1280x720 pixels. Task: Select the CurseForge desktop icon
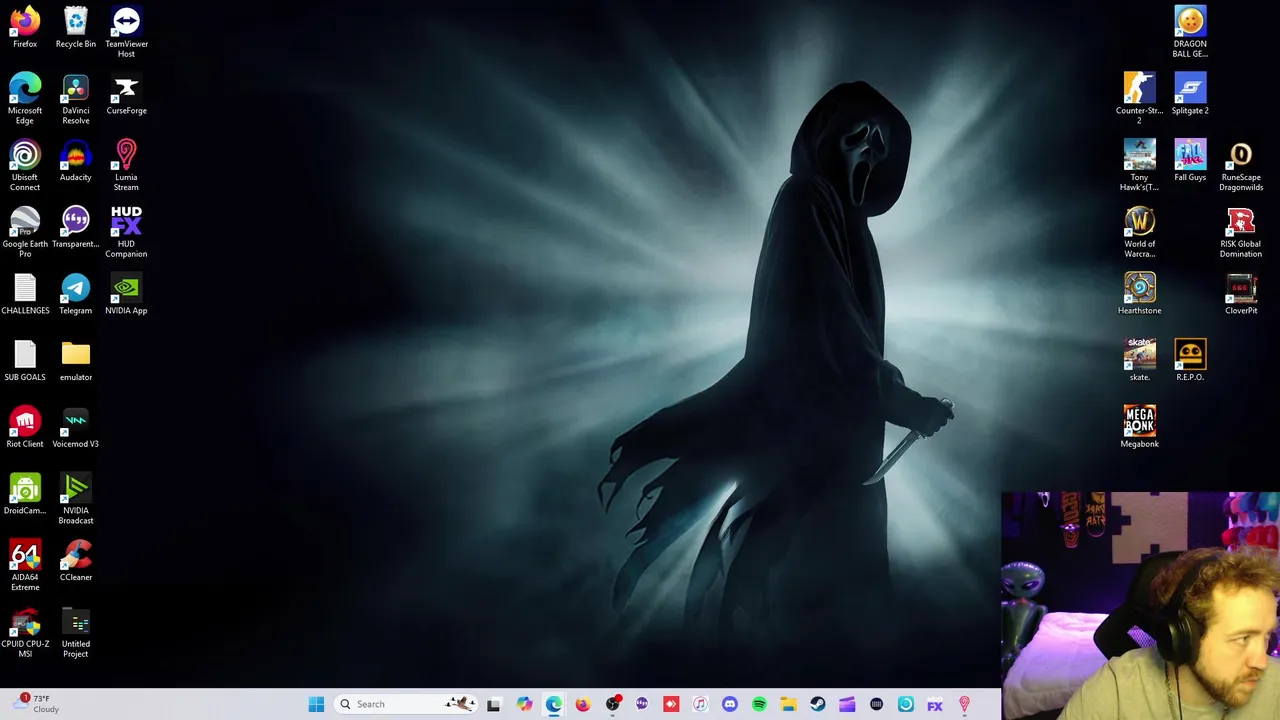126,94
